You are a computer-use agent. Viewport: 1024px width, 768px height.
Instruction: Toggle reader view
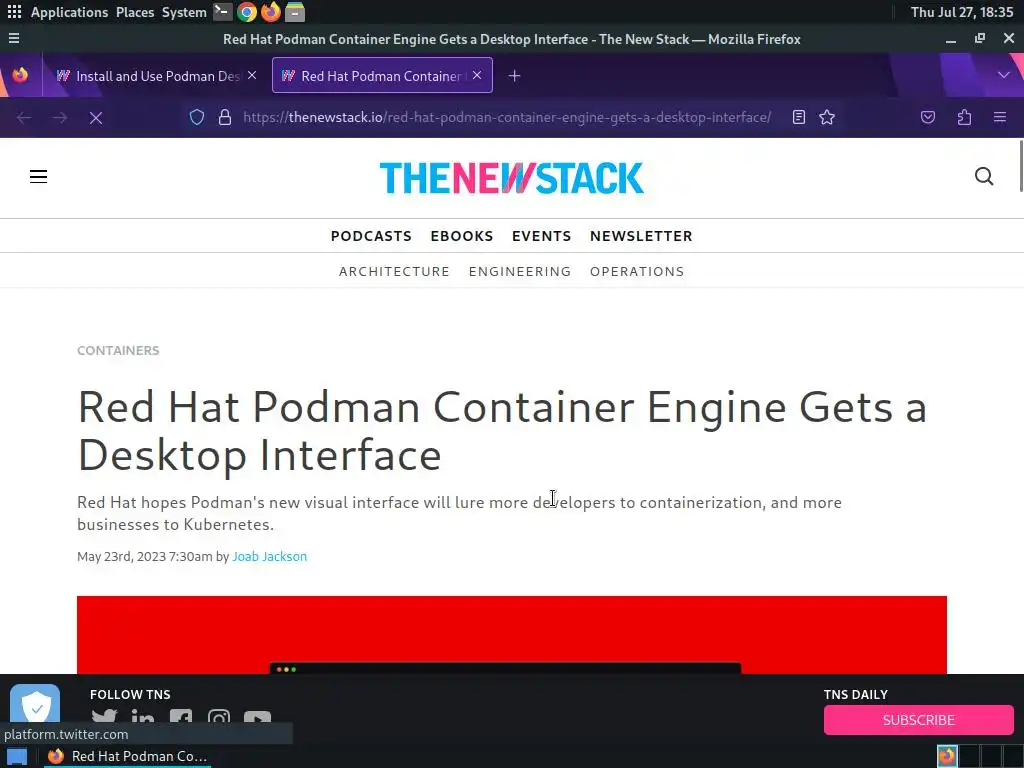click(x=799, y=118)
